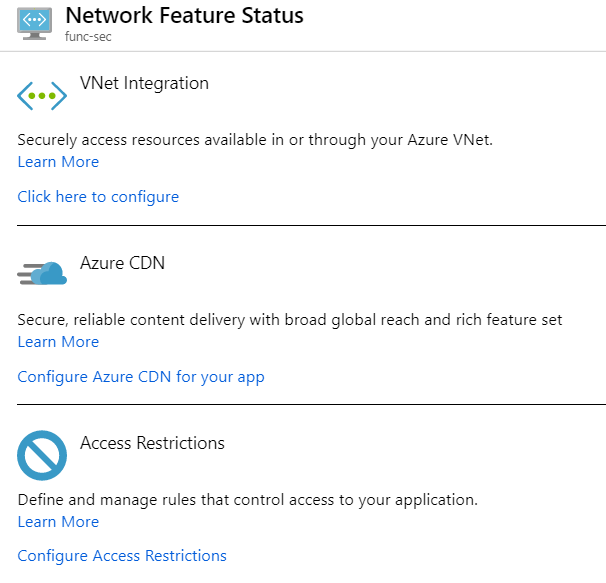The image size is (606, 583).
Task: Open Learn More under Access Restrictions
Action: 58,522
